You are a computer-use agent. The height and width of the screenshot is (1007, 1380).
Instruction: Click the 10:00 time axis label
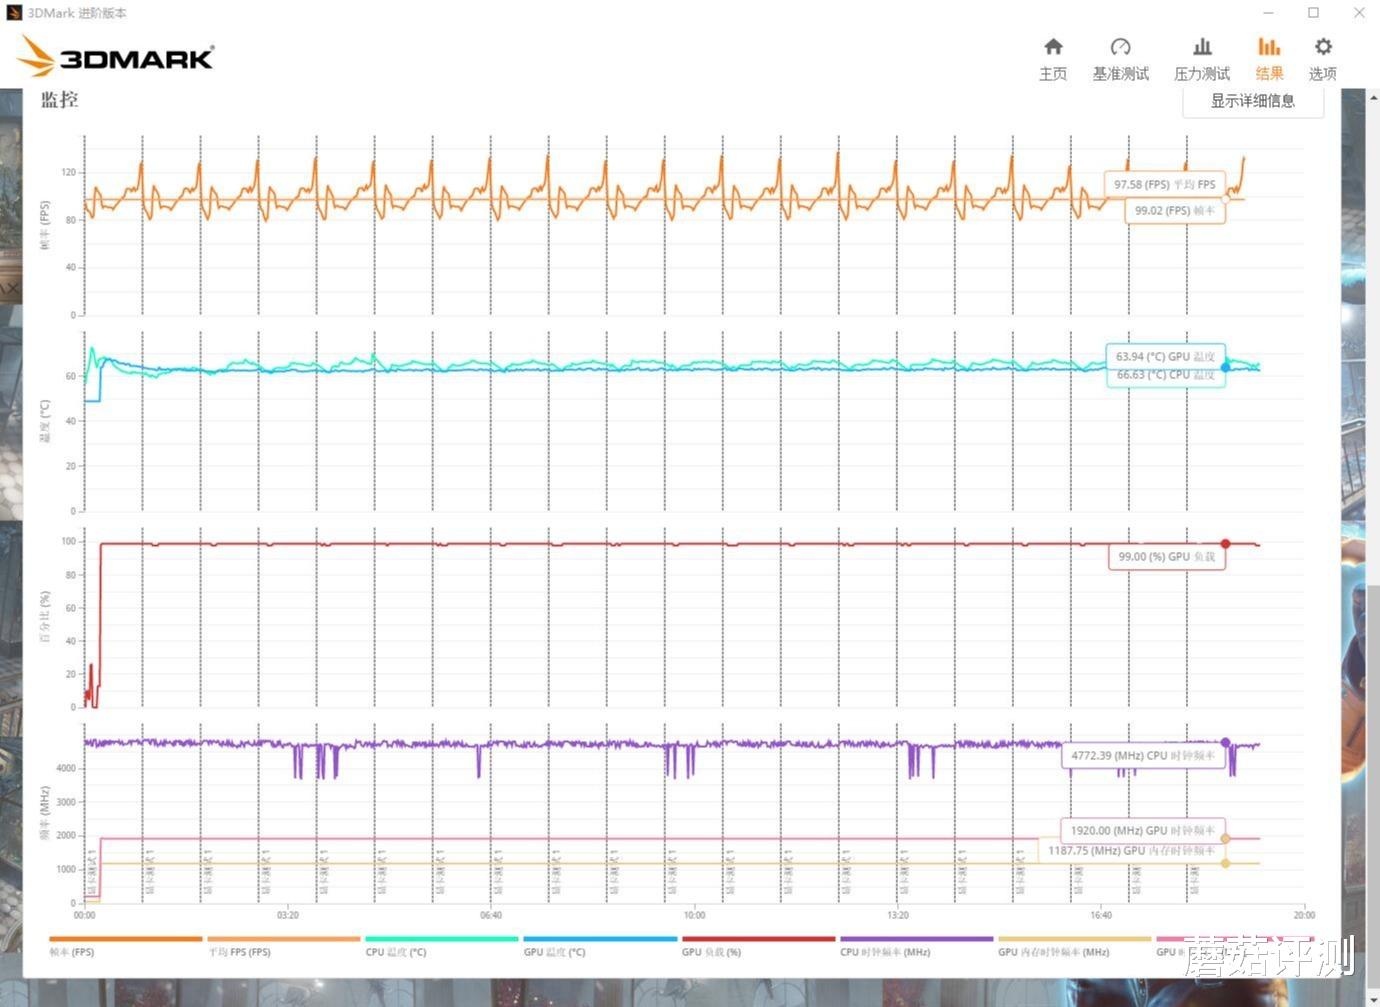tap(694, 915)
